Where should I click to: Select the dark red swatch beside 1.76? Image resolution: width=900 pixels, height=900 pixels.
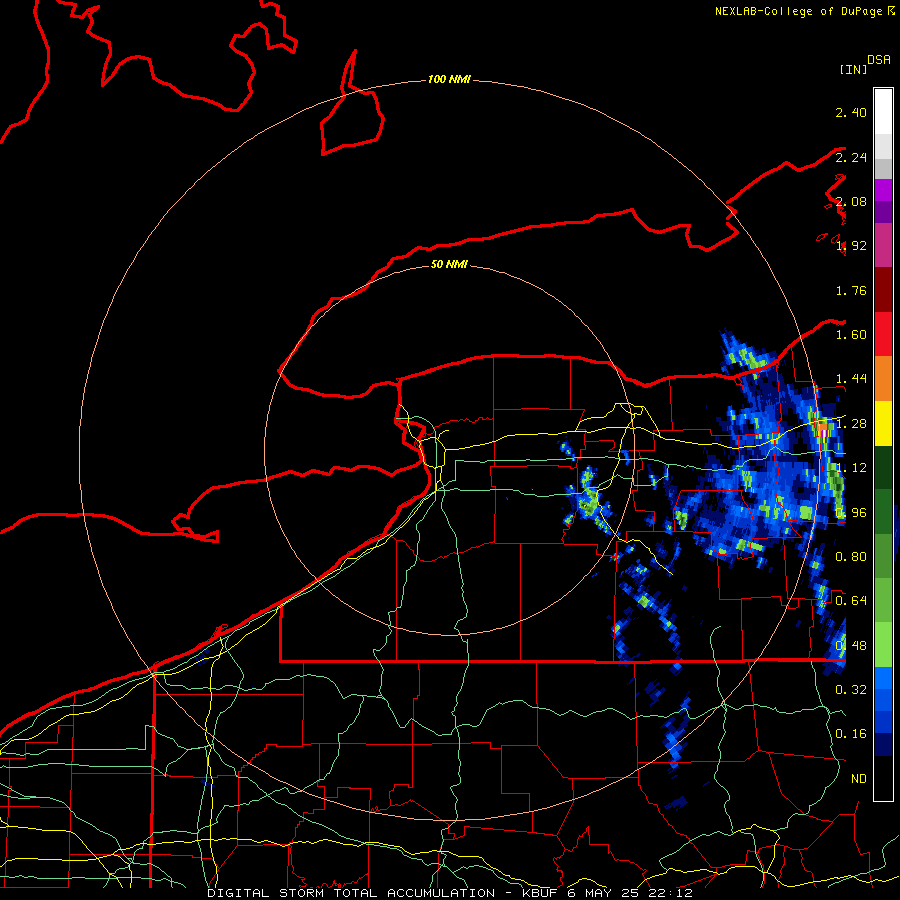point(883,290)
